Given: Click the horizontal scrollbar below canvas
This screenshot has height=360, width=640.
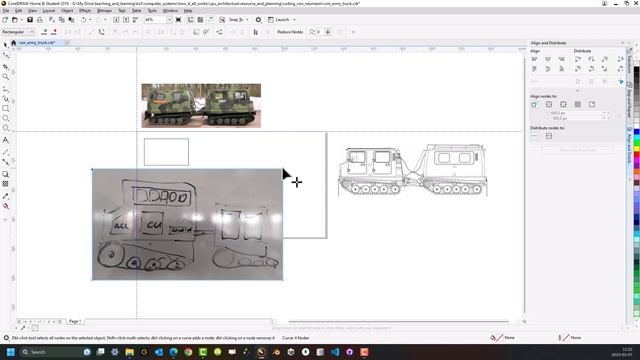Looking at the screenshot, I should tap(398, 322).
